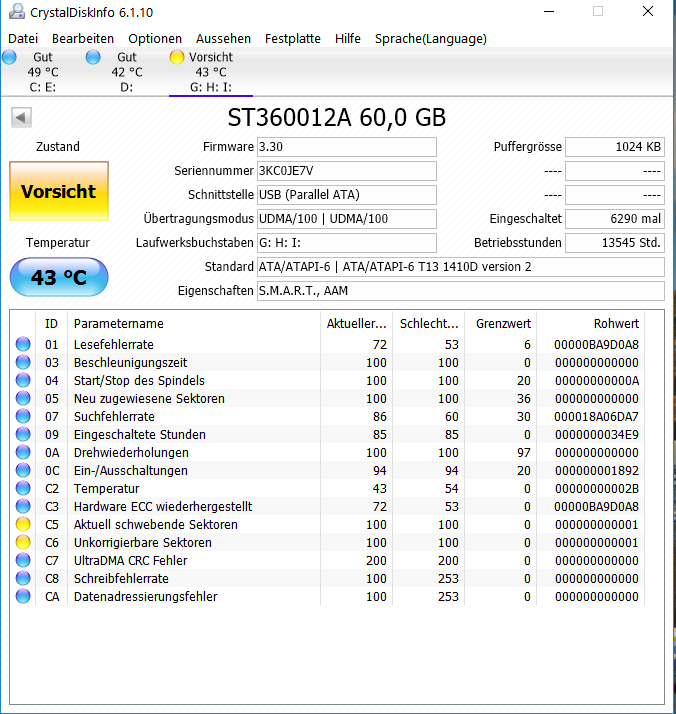
Task: Select the D: disk tab at 42 °C
Action: (127, 72)
